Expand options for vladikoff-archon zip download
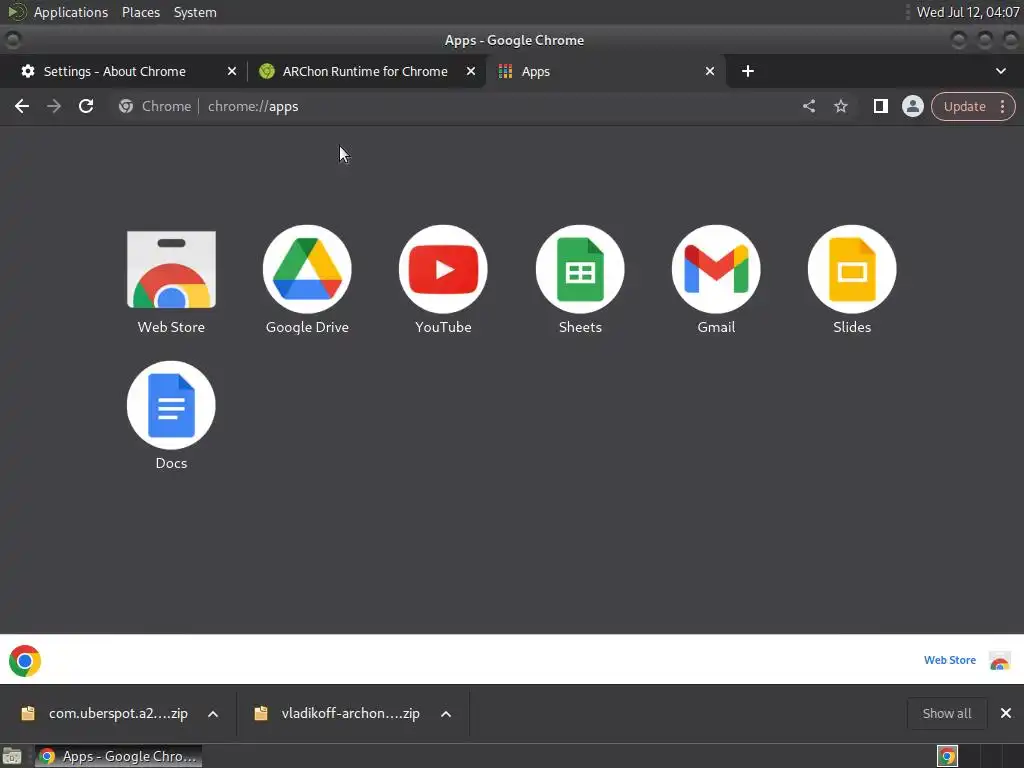1024x768 pixels. coord(446,714)
